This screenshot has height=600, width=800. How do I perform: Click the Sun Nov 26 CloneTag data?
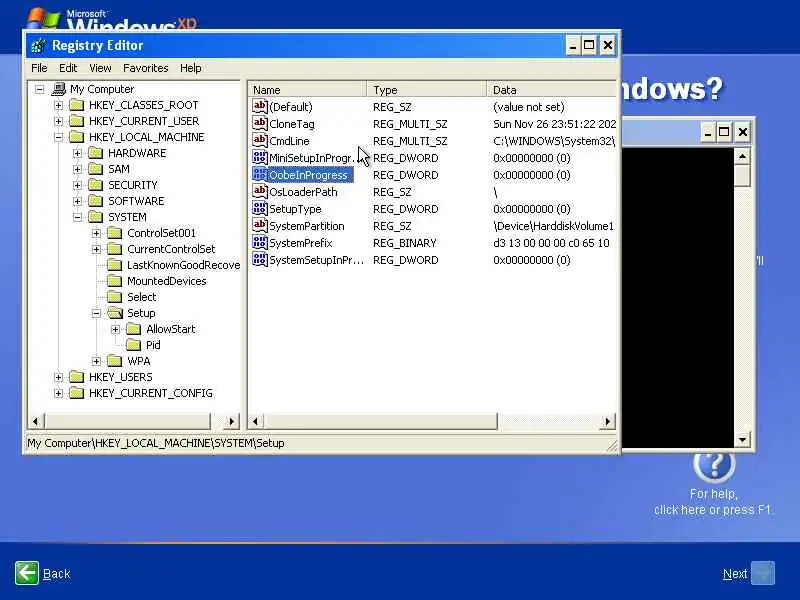[x=554, y=124]
